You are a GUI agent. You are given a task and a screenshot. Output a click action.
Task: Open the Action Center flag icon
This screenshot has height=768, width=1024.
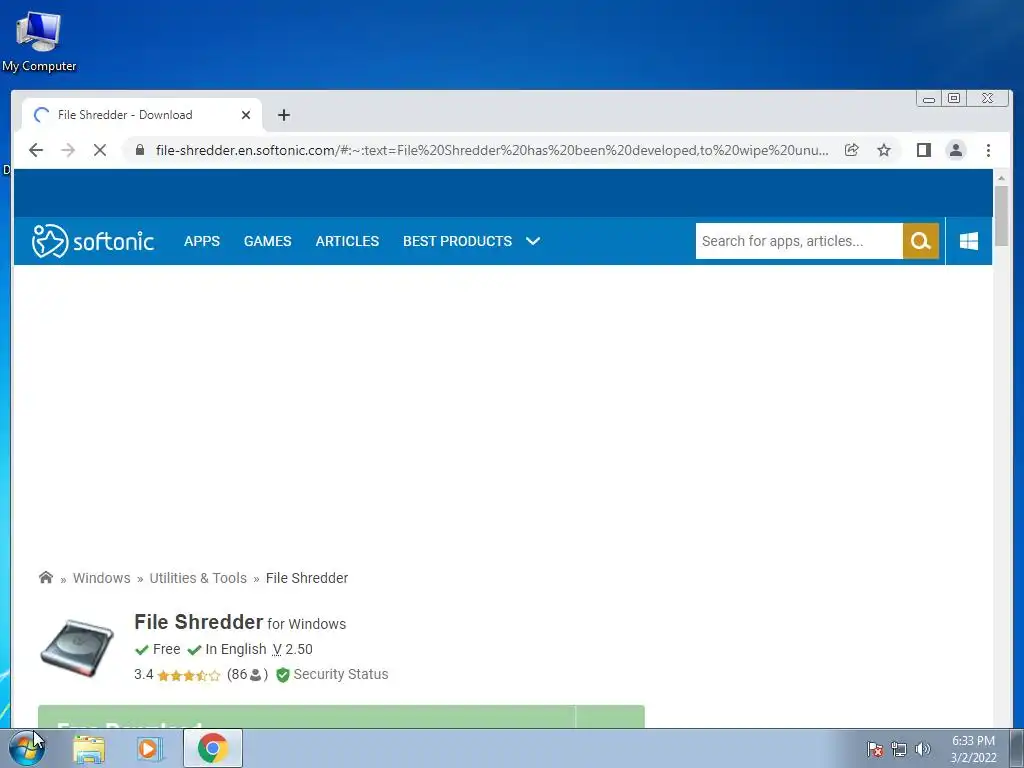[875, 749]
